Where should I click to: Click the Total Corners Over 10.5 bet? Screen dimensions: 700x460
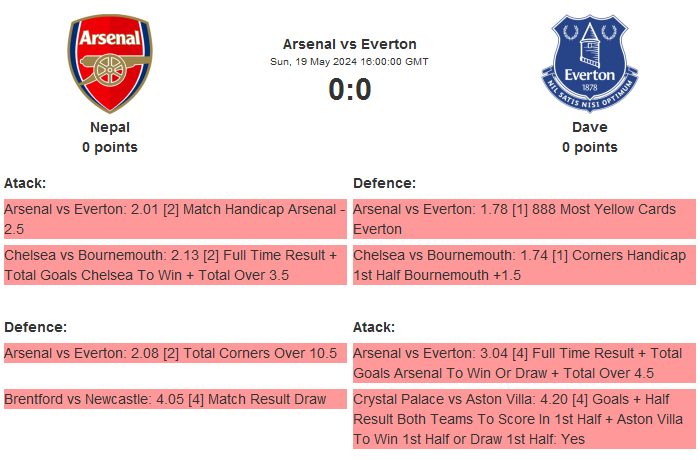coord(175,353)
